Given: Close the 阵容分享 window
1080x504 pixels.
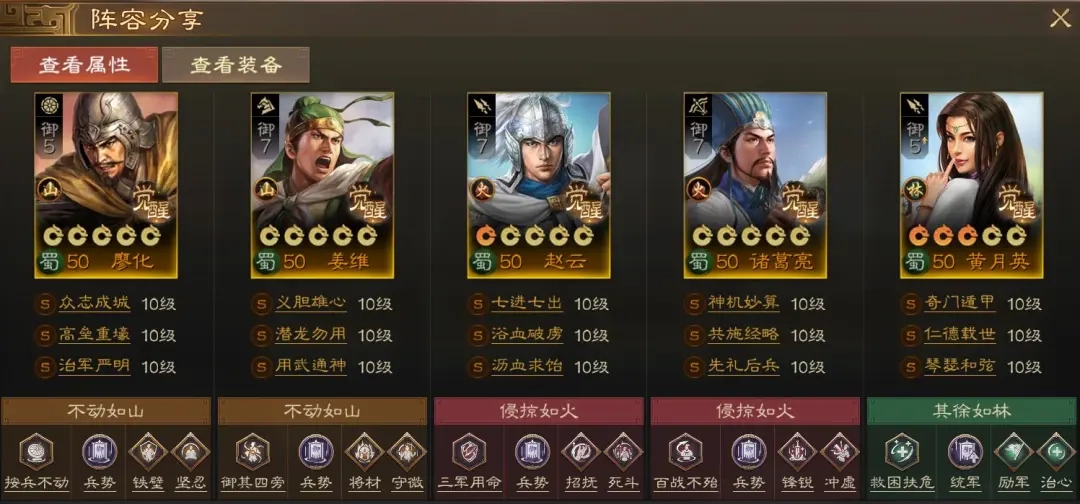Looking at the screenshot, I should [x=1060, y=19].
